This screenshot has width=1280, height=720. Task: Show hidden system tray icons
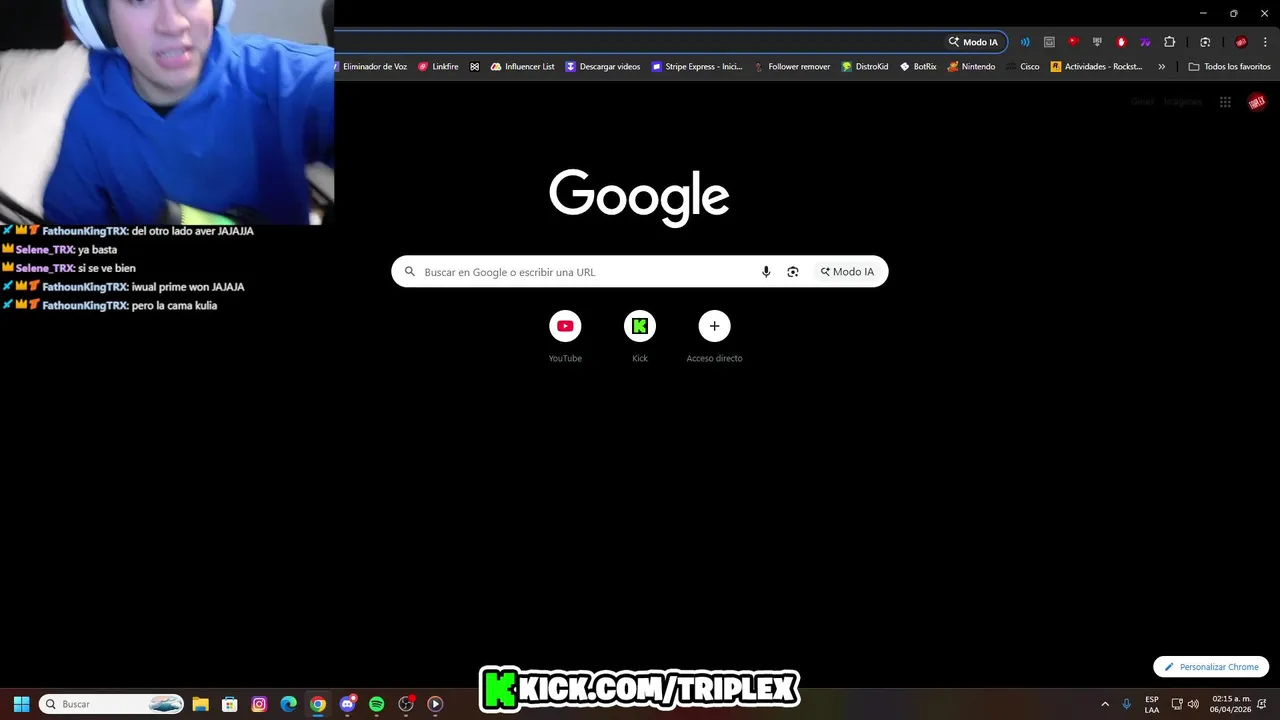(1105, 704)
